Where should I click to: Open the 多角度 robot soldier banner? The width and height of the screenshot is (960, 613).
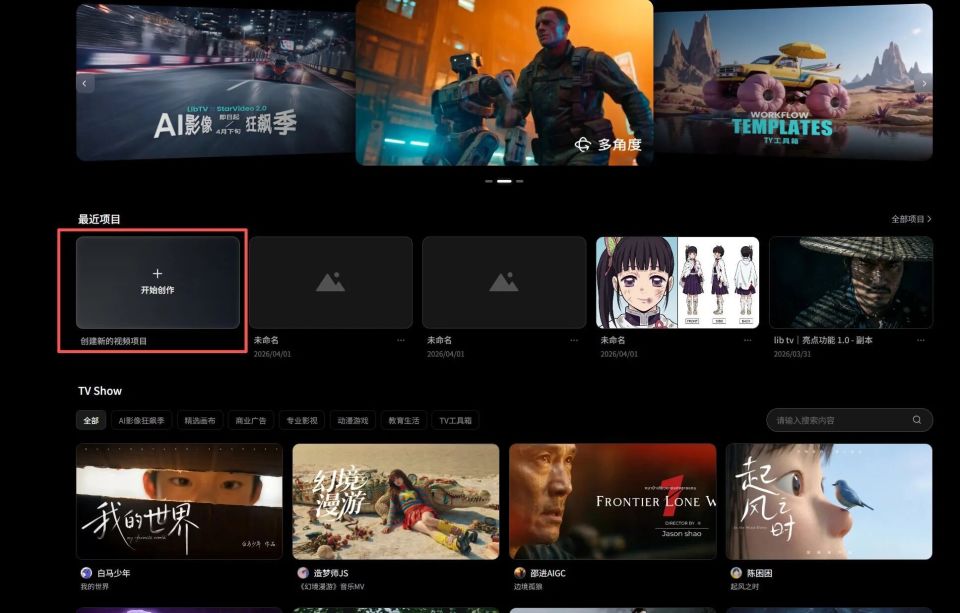(x=504, y=82)
